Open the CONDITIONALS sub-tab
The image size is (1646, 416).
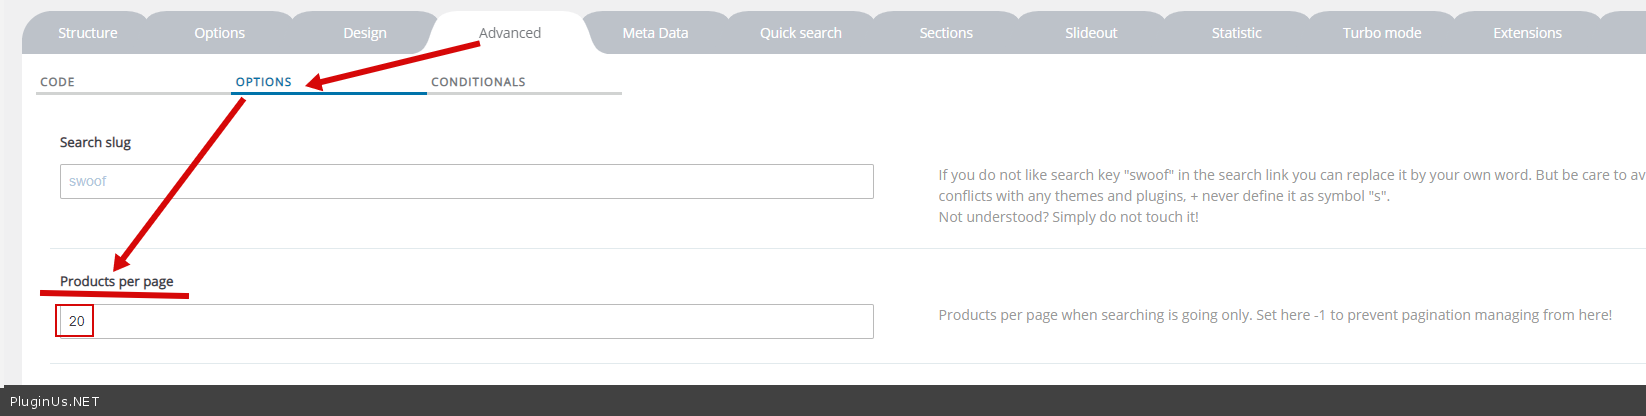478,82
